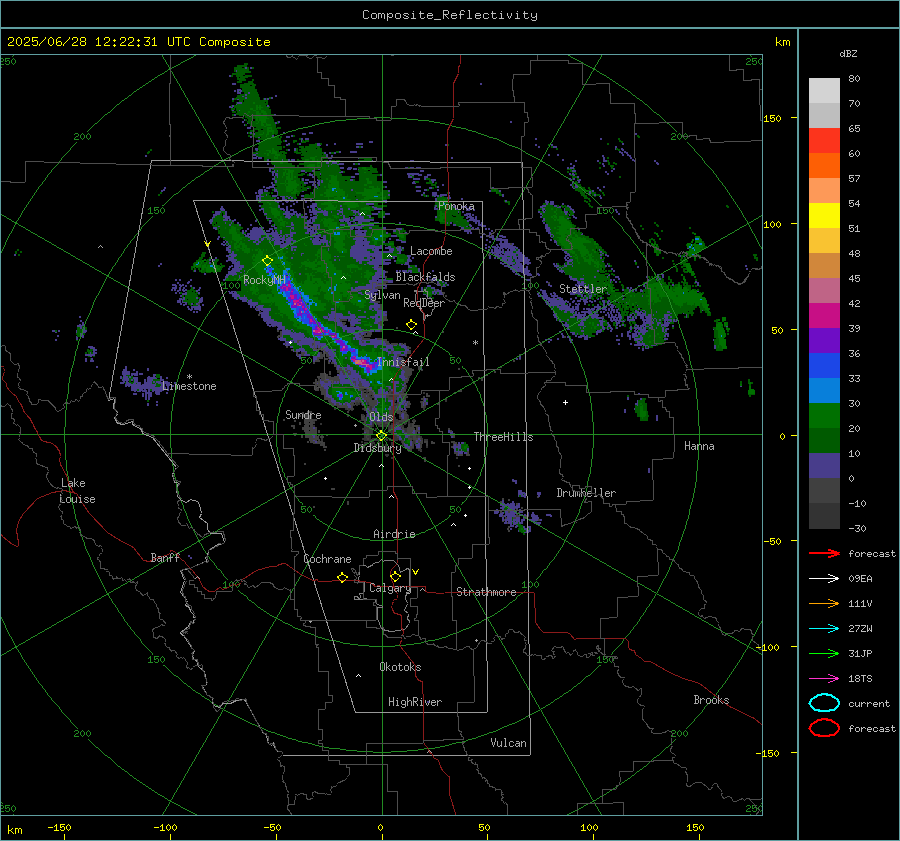Click the Vulcan map label
Screen dimensions: 900x841
[x=509, y=743]
